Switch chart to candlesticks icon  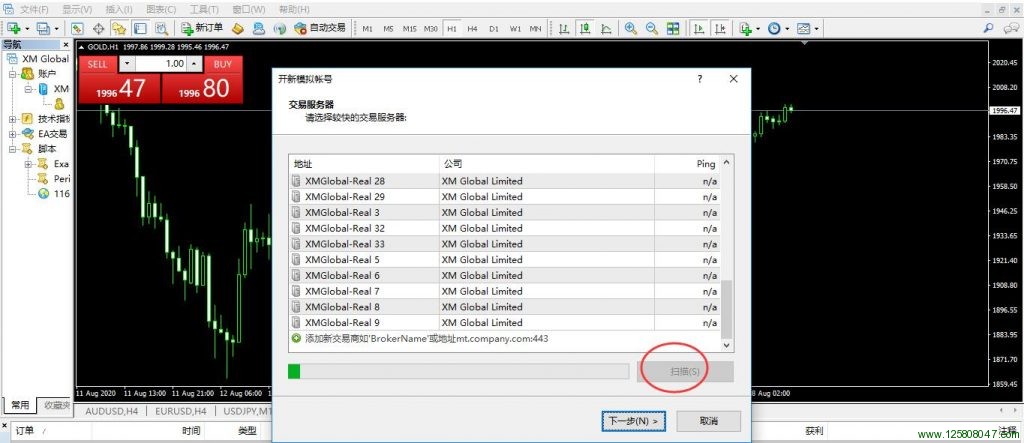[585, 28]
